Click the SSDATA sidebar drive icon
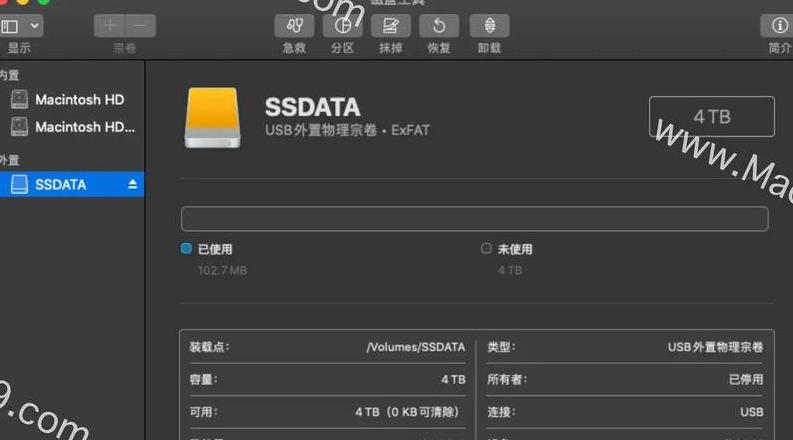793x440 pixels. tap(19, 185)
